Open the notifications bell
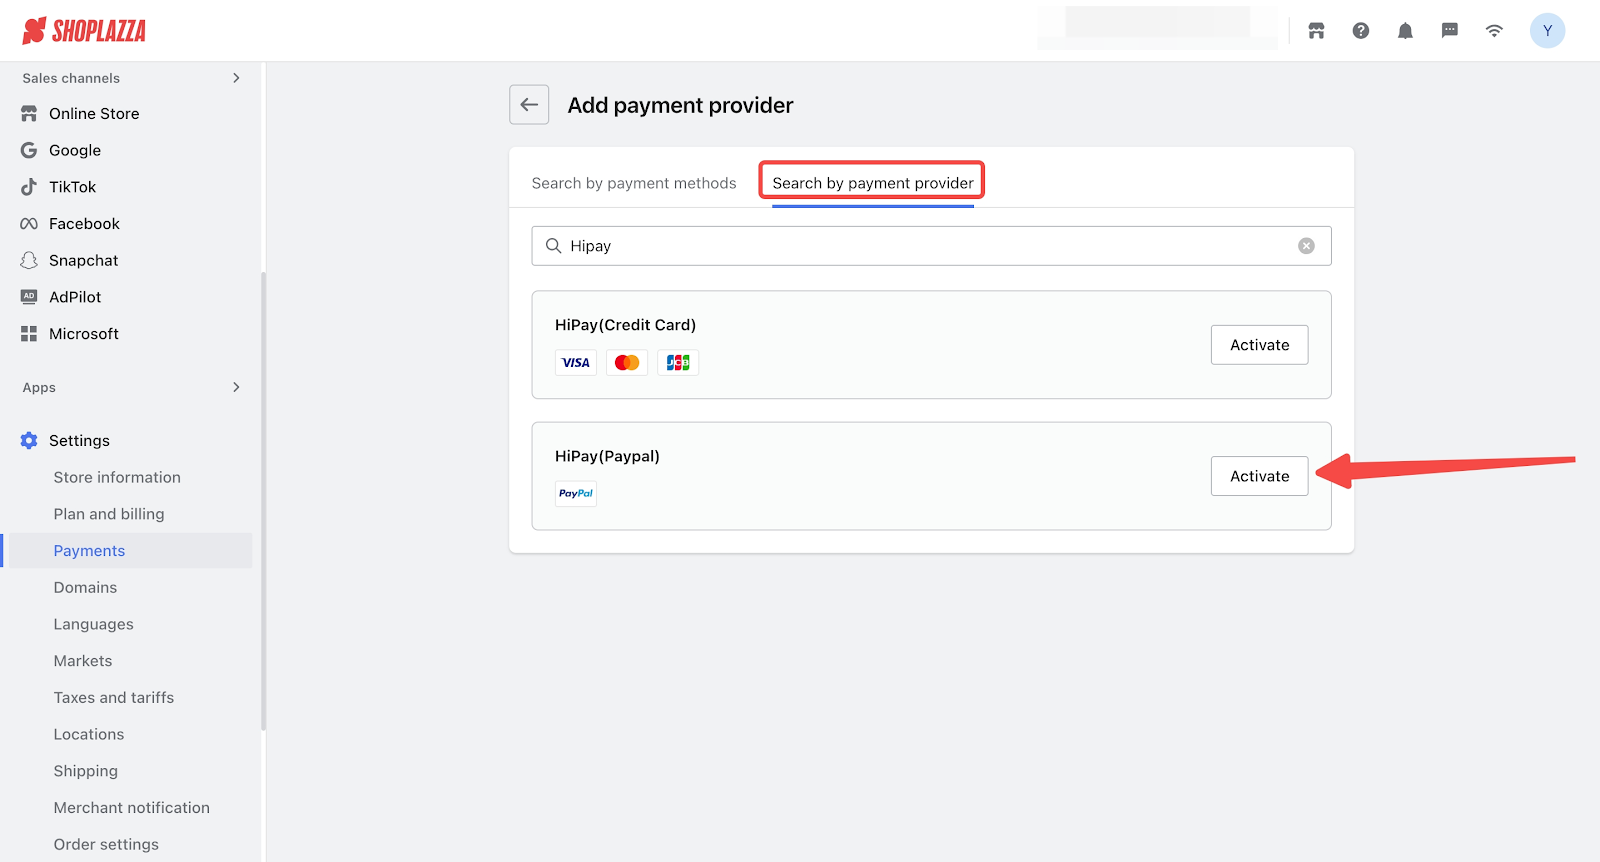The image size is (1600, 862). tap(1405, 31)
